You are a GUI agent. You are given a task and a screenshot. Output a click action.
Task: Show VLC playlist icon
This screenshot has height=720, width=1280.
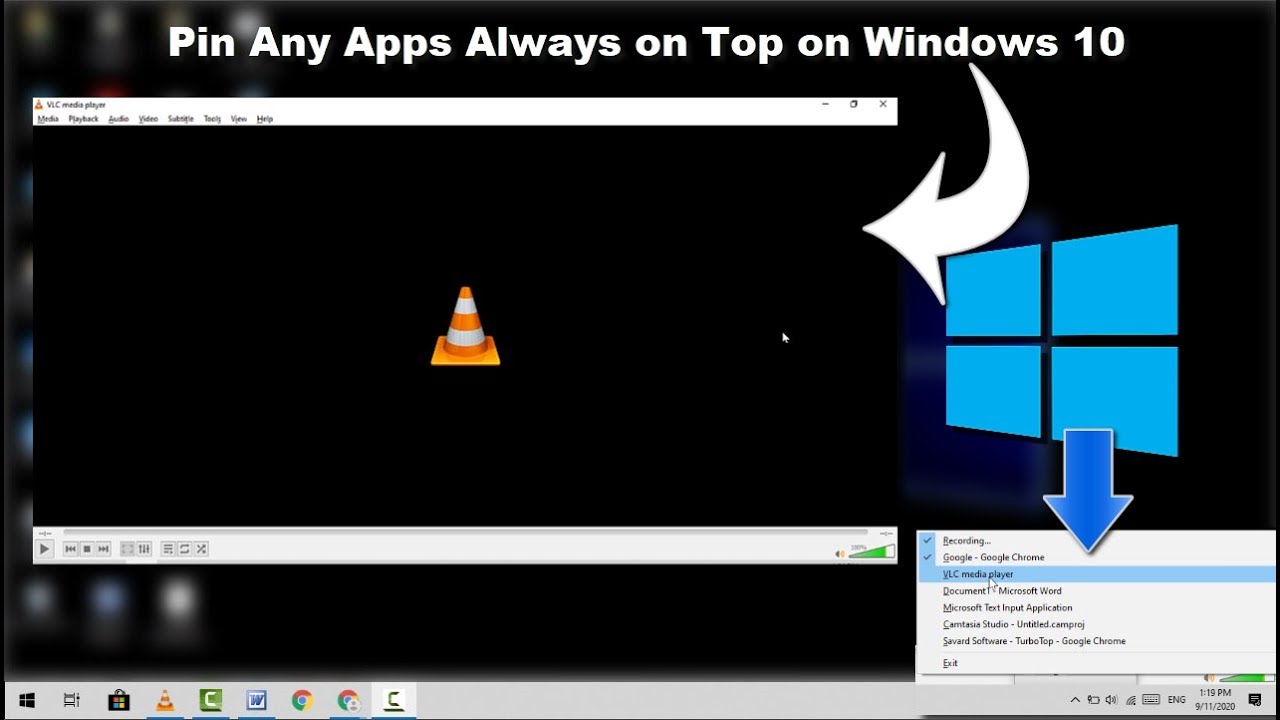(x=168, y=549)
